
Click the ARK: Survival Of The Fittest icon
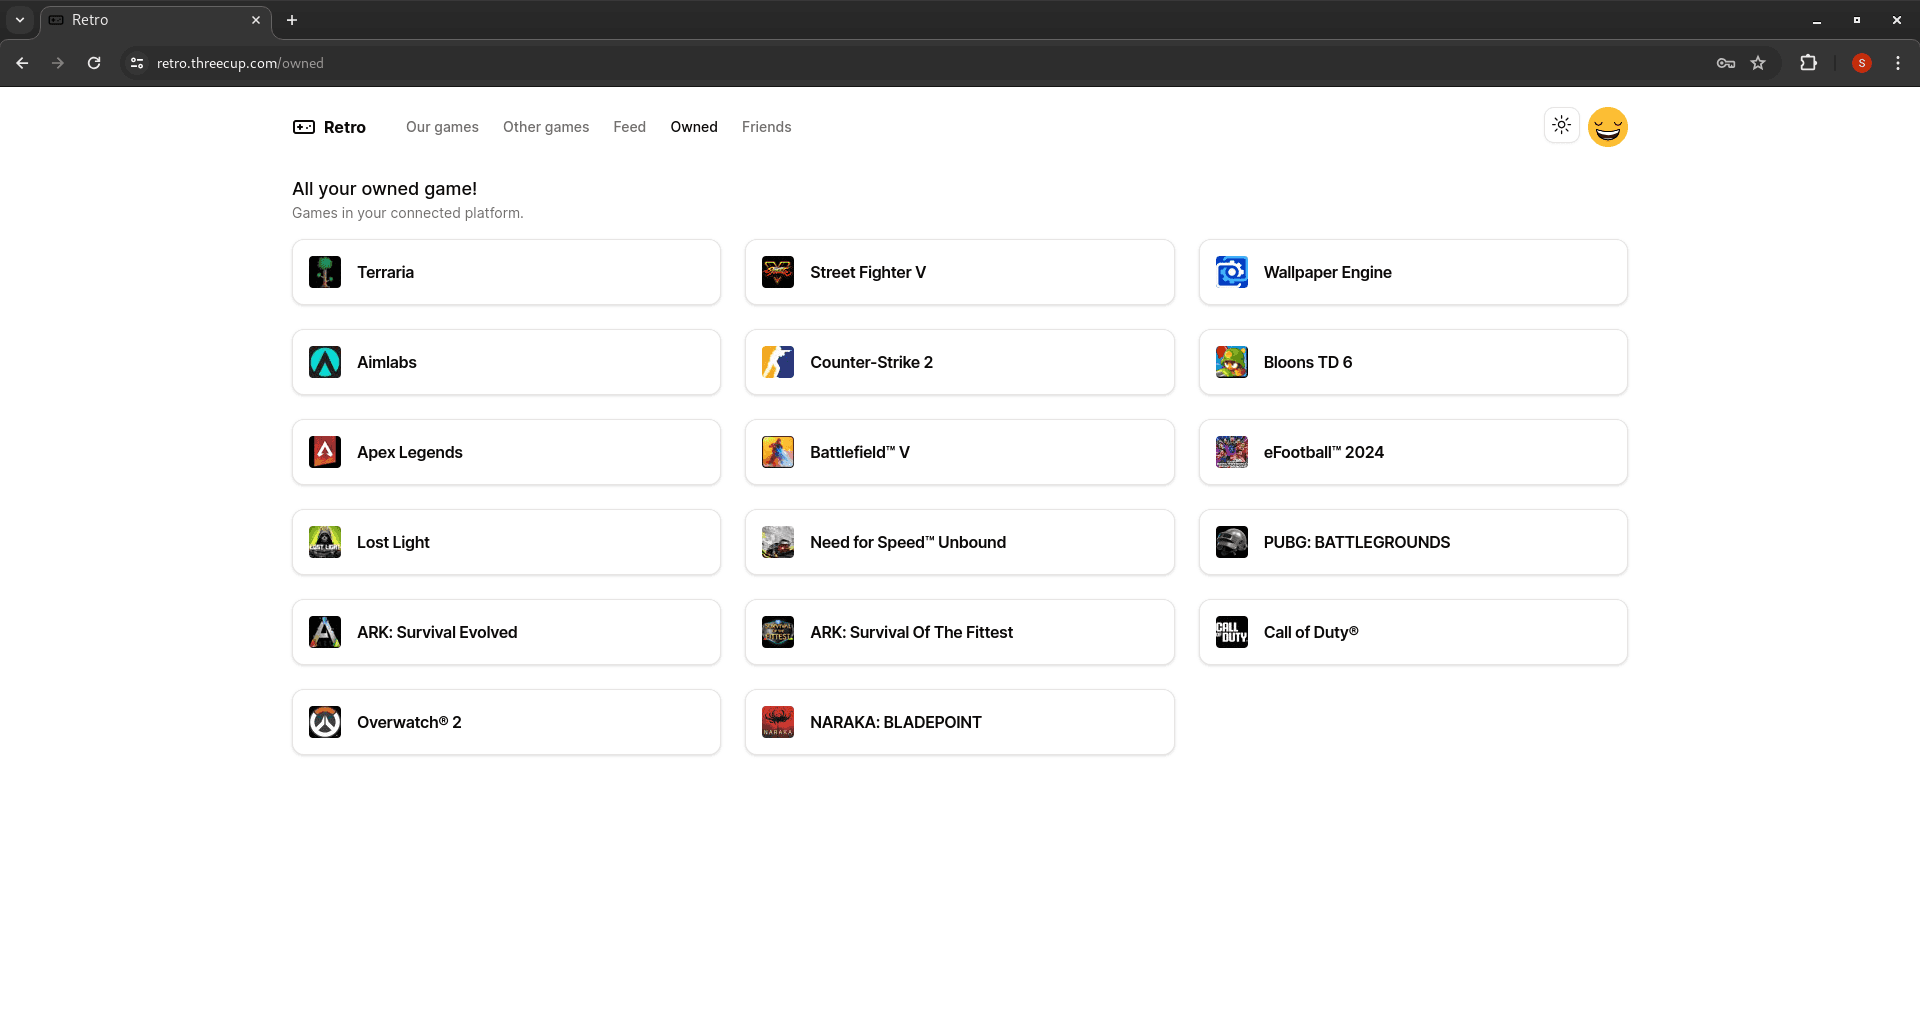(778, 632)
